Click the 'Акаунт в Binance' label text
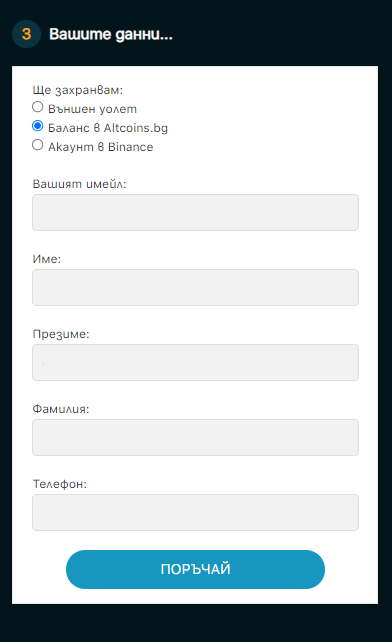The height and width of the screenshot is (642, 392). click(100, 147)
